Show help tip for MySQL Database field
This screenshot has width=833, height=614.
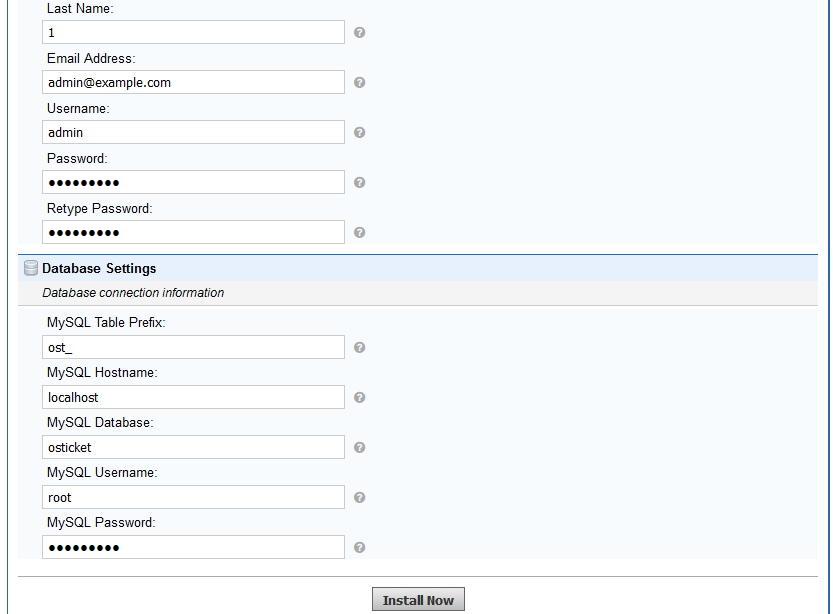point(360,447)
